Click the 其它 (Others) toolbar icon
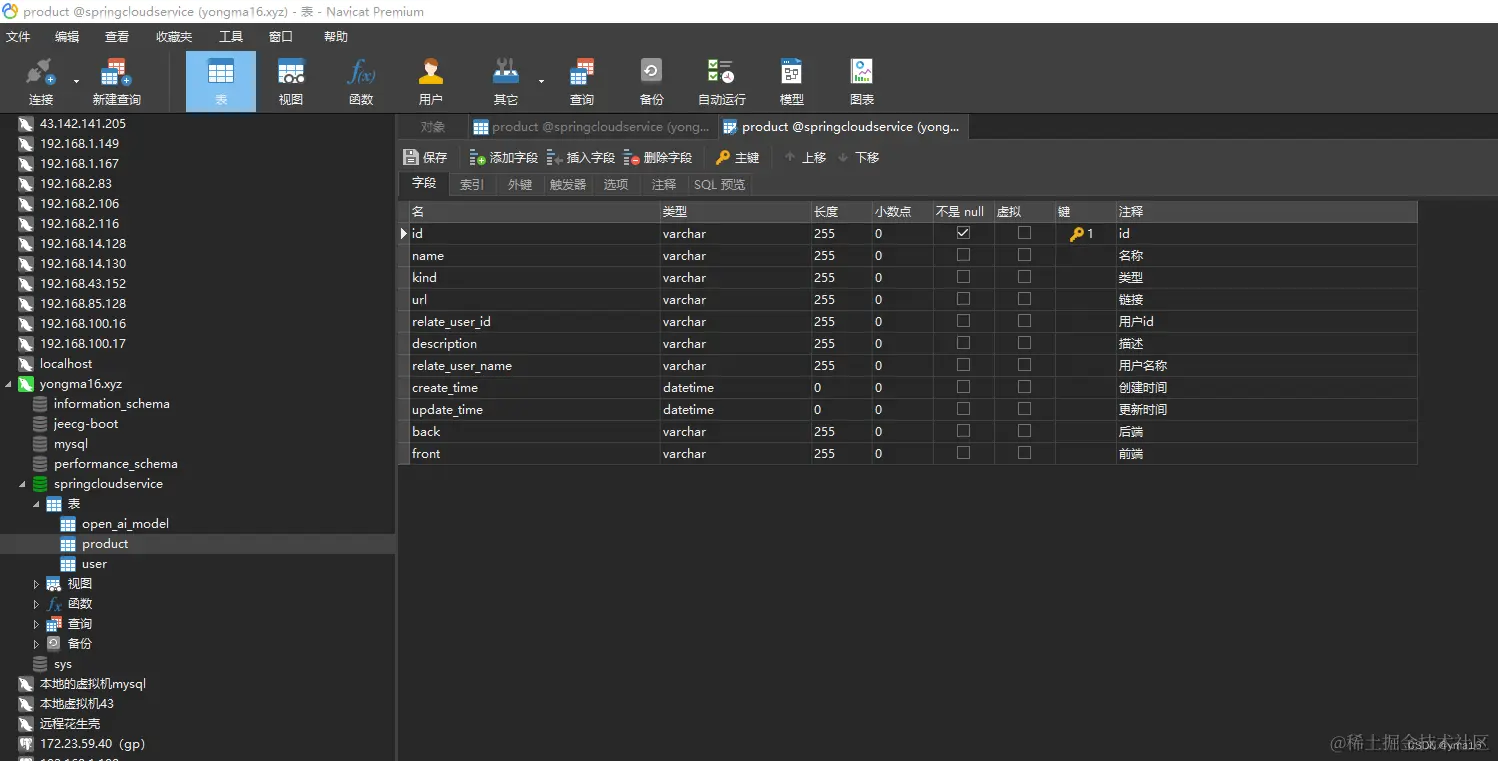Viewport: 1498px width, 761px height. [x=506, y=82]
